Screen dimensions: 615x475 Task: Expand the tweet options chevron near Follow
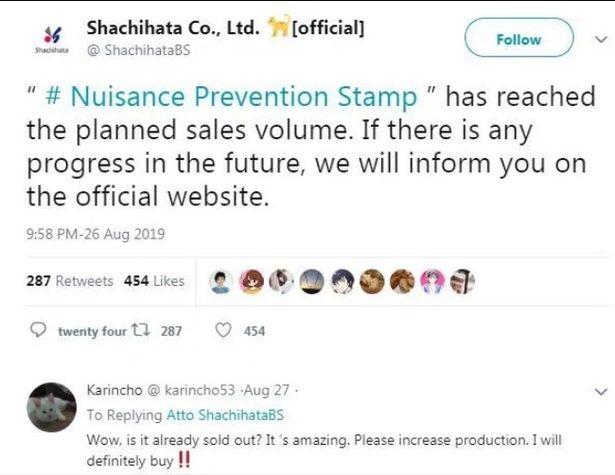click(601, 39)
